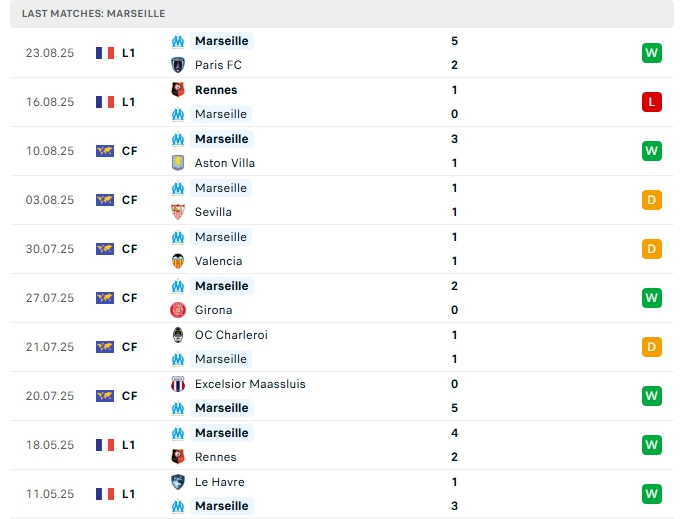Click the D badge for Valencia match

point(652,249)
